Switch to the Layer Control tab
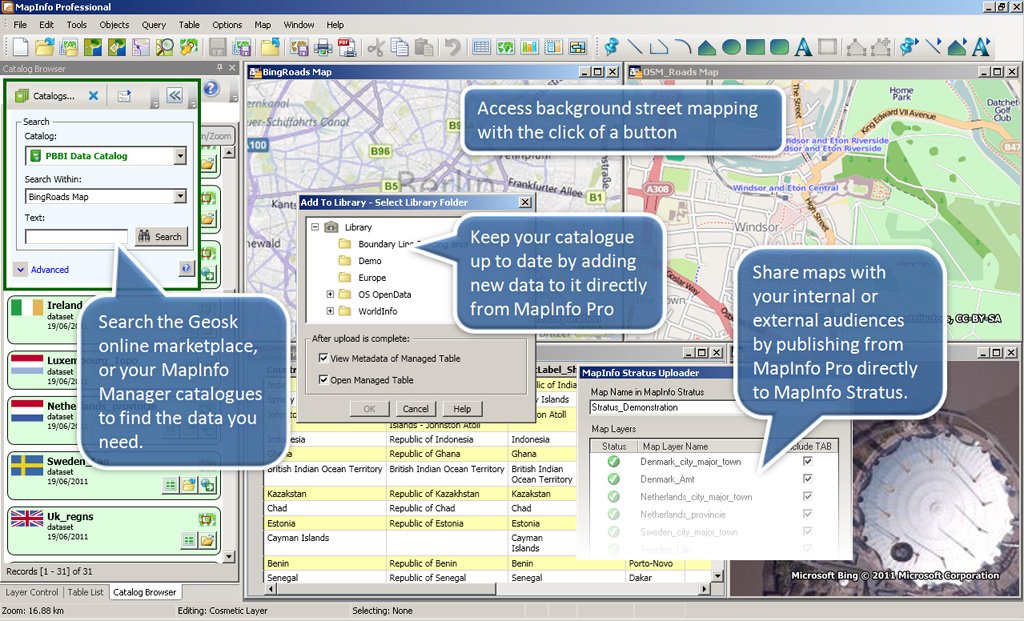Screen dimensions: 1024x621 coord(32,592)
